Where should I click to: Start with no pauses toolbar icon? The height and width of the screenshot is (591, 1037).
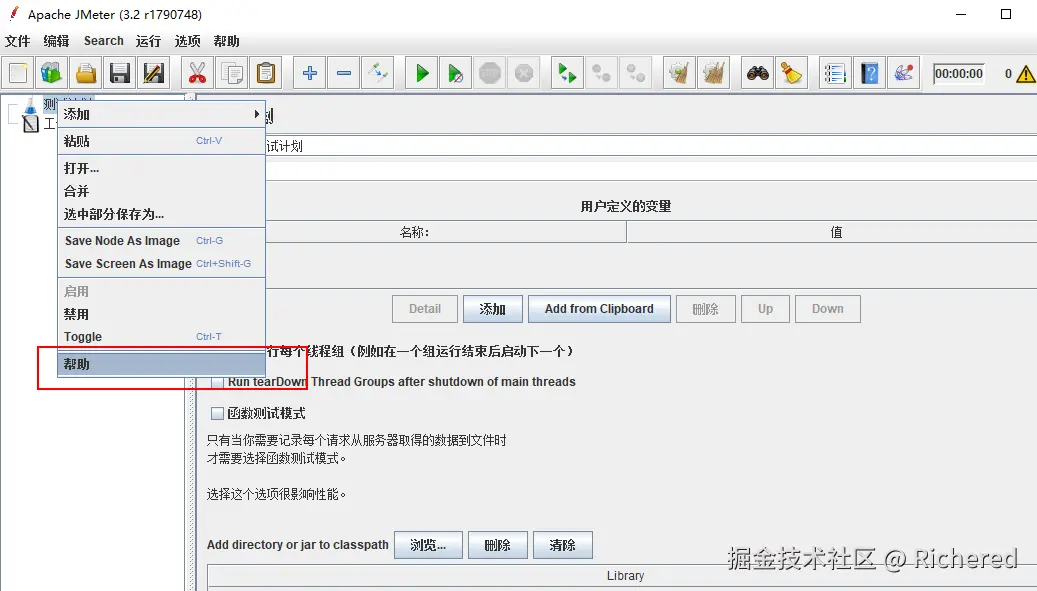pyautogui.click(x=455, y=73)
